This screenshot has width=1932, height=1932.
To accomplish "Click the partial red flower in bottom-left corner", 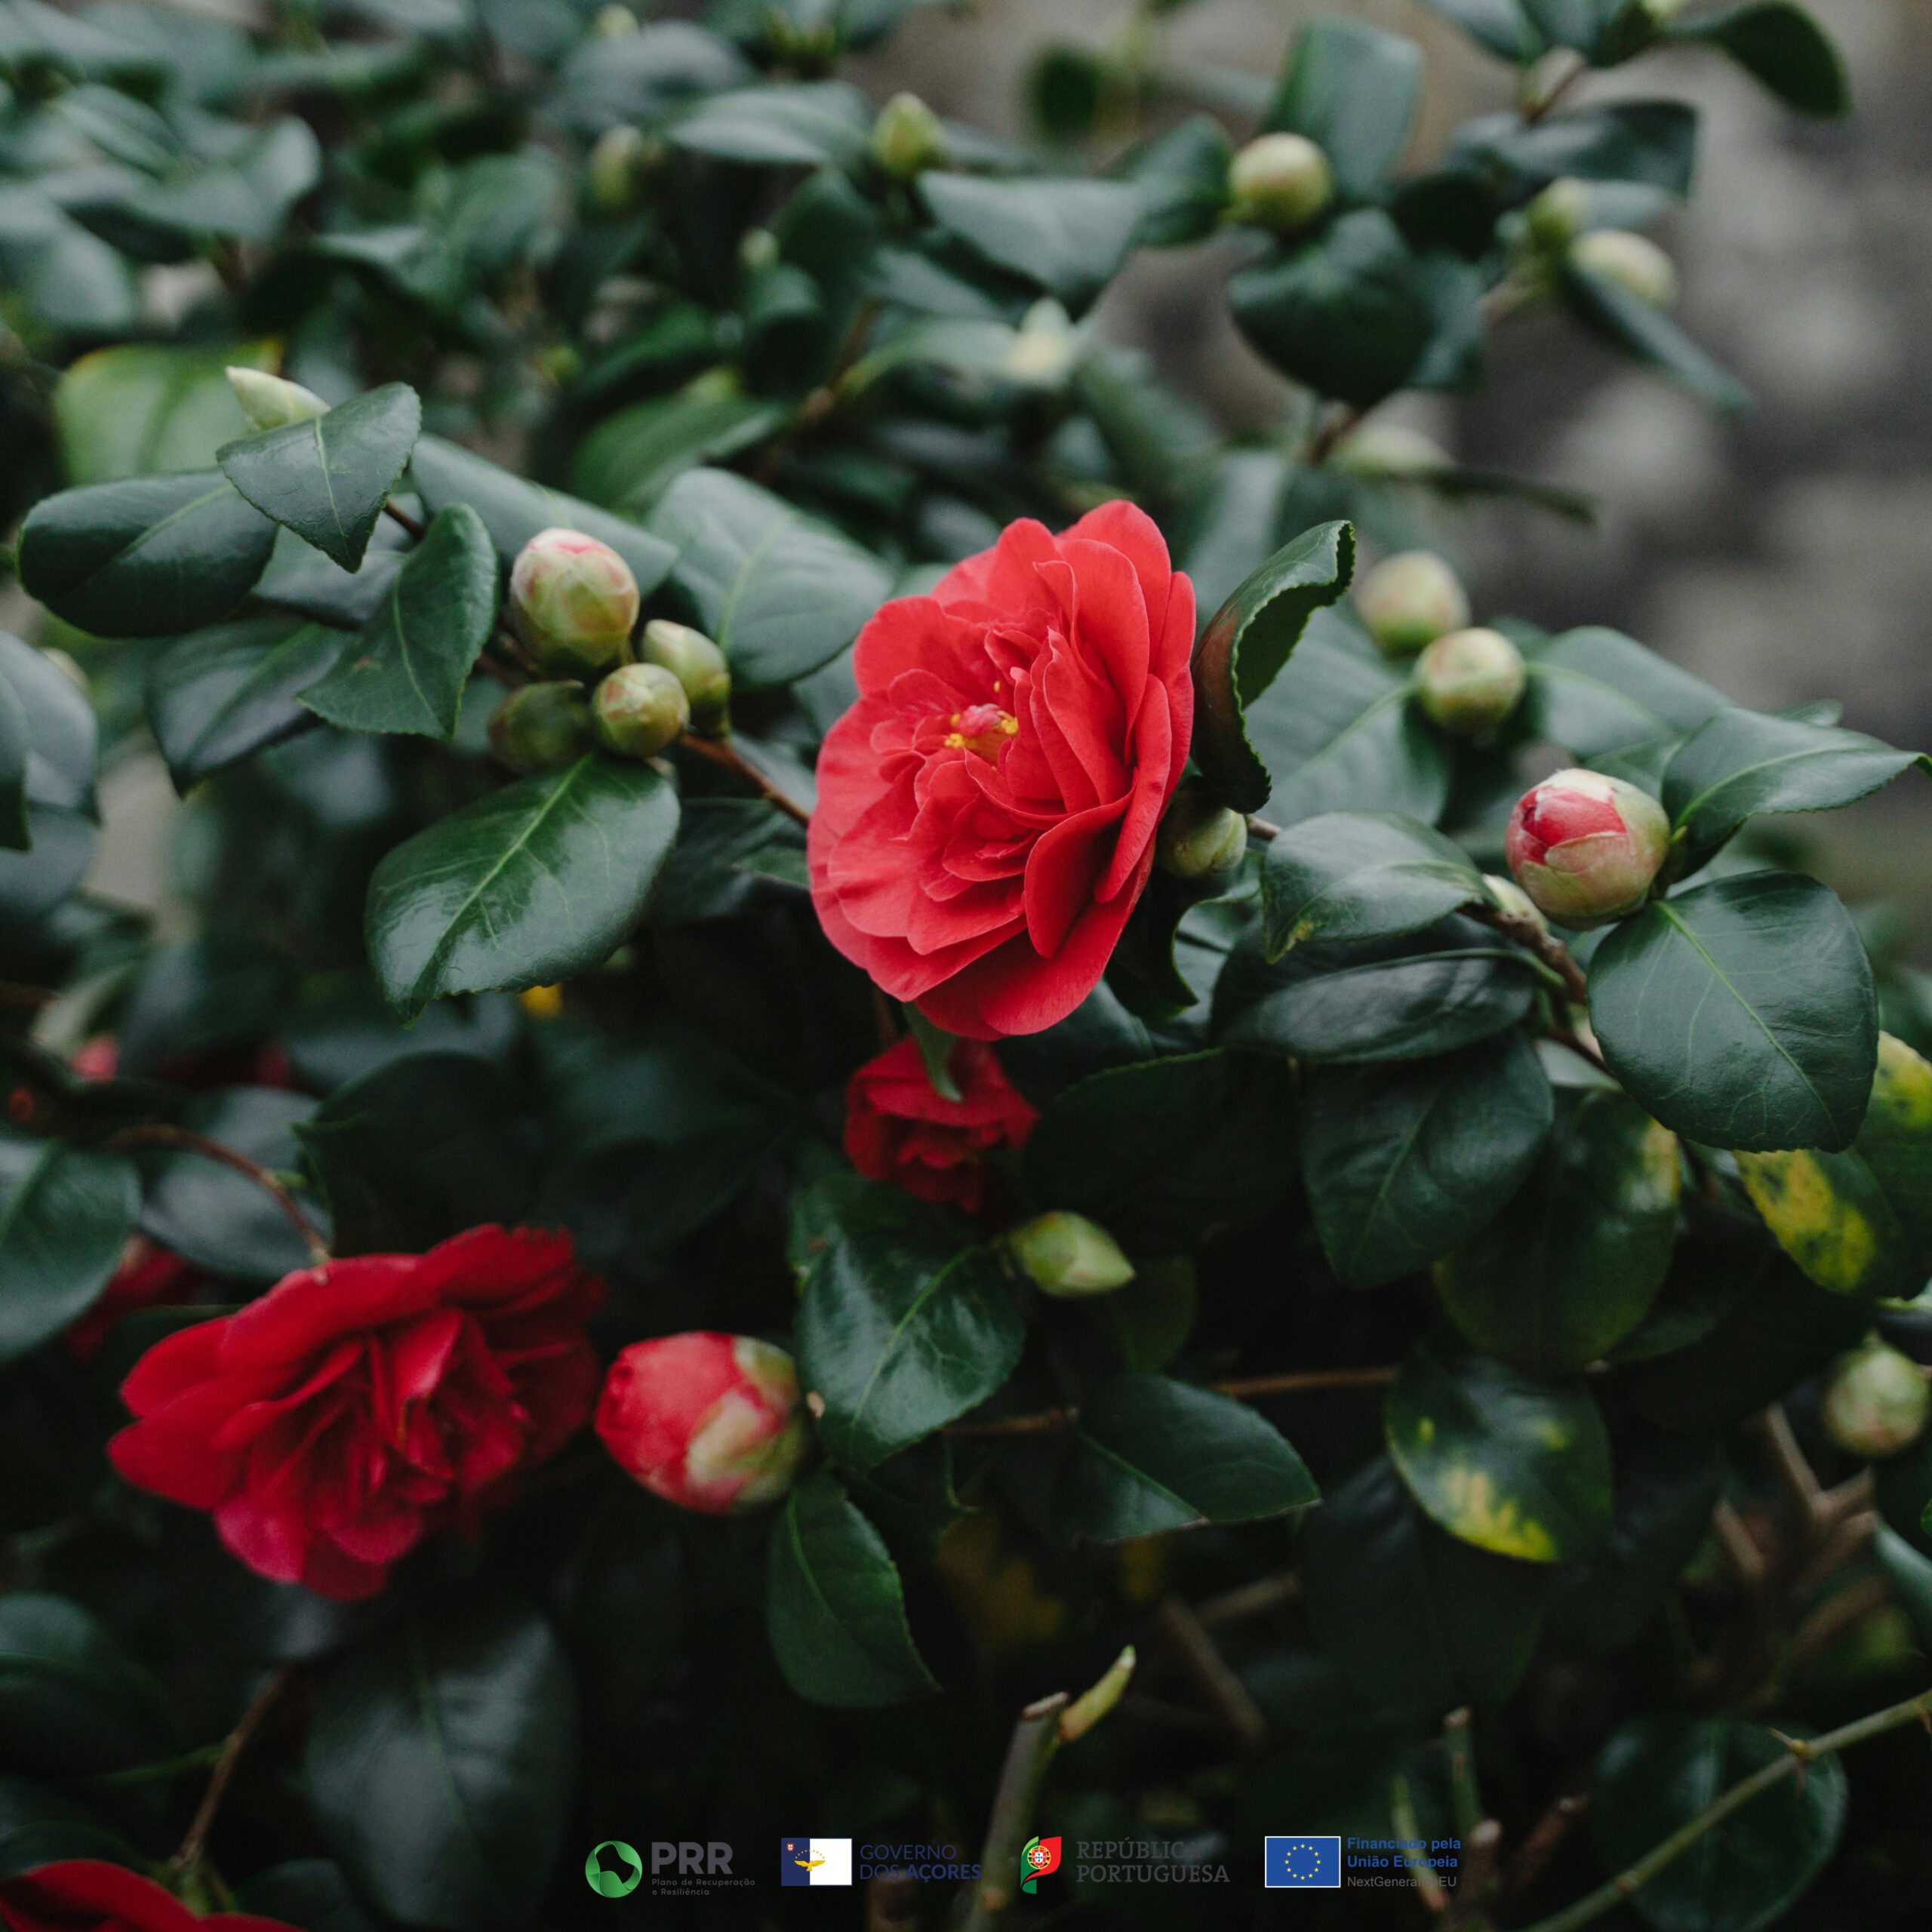I will point(100,1900).
